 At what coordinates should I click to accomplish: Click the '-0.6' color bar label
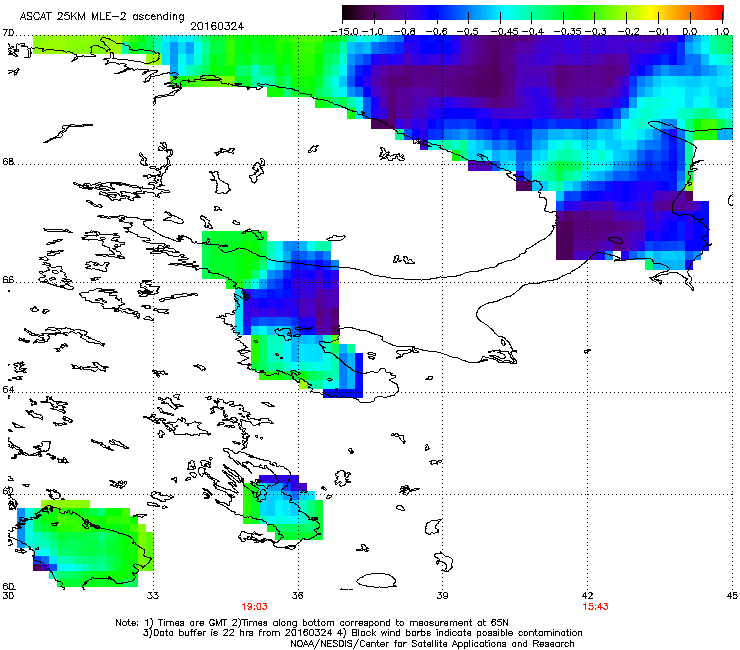(437, 32)
